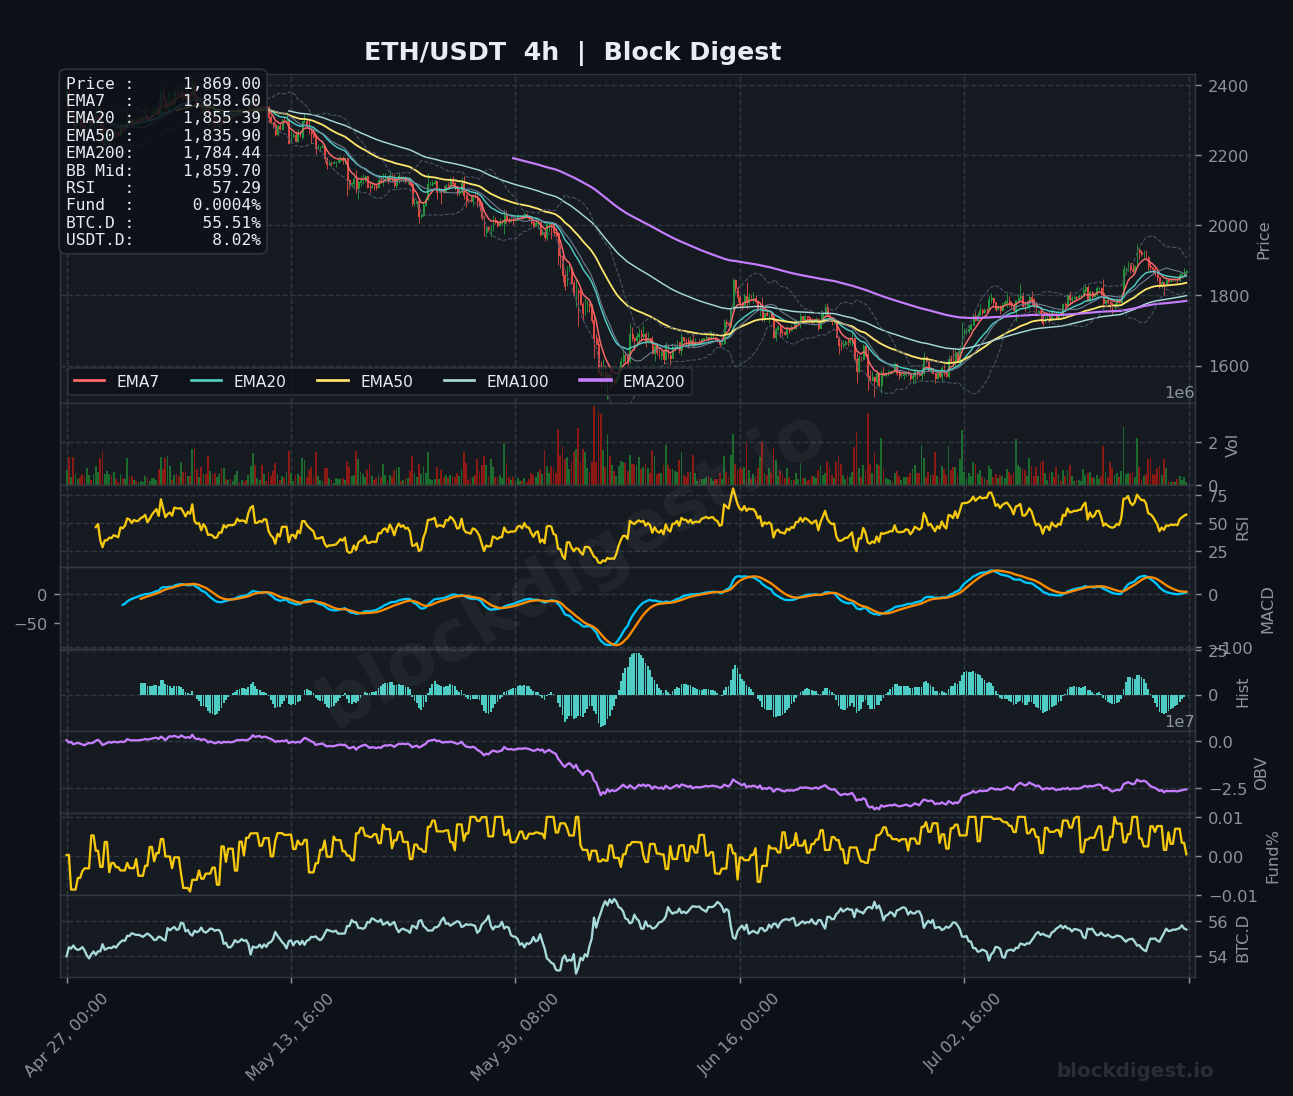
Task: Click the EMA200 1,784.44 value row
Action: (x=163, y=153)
